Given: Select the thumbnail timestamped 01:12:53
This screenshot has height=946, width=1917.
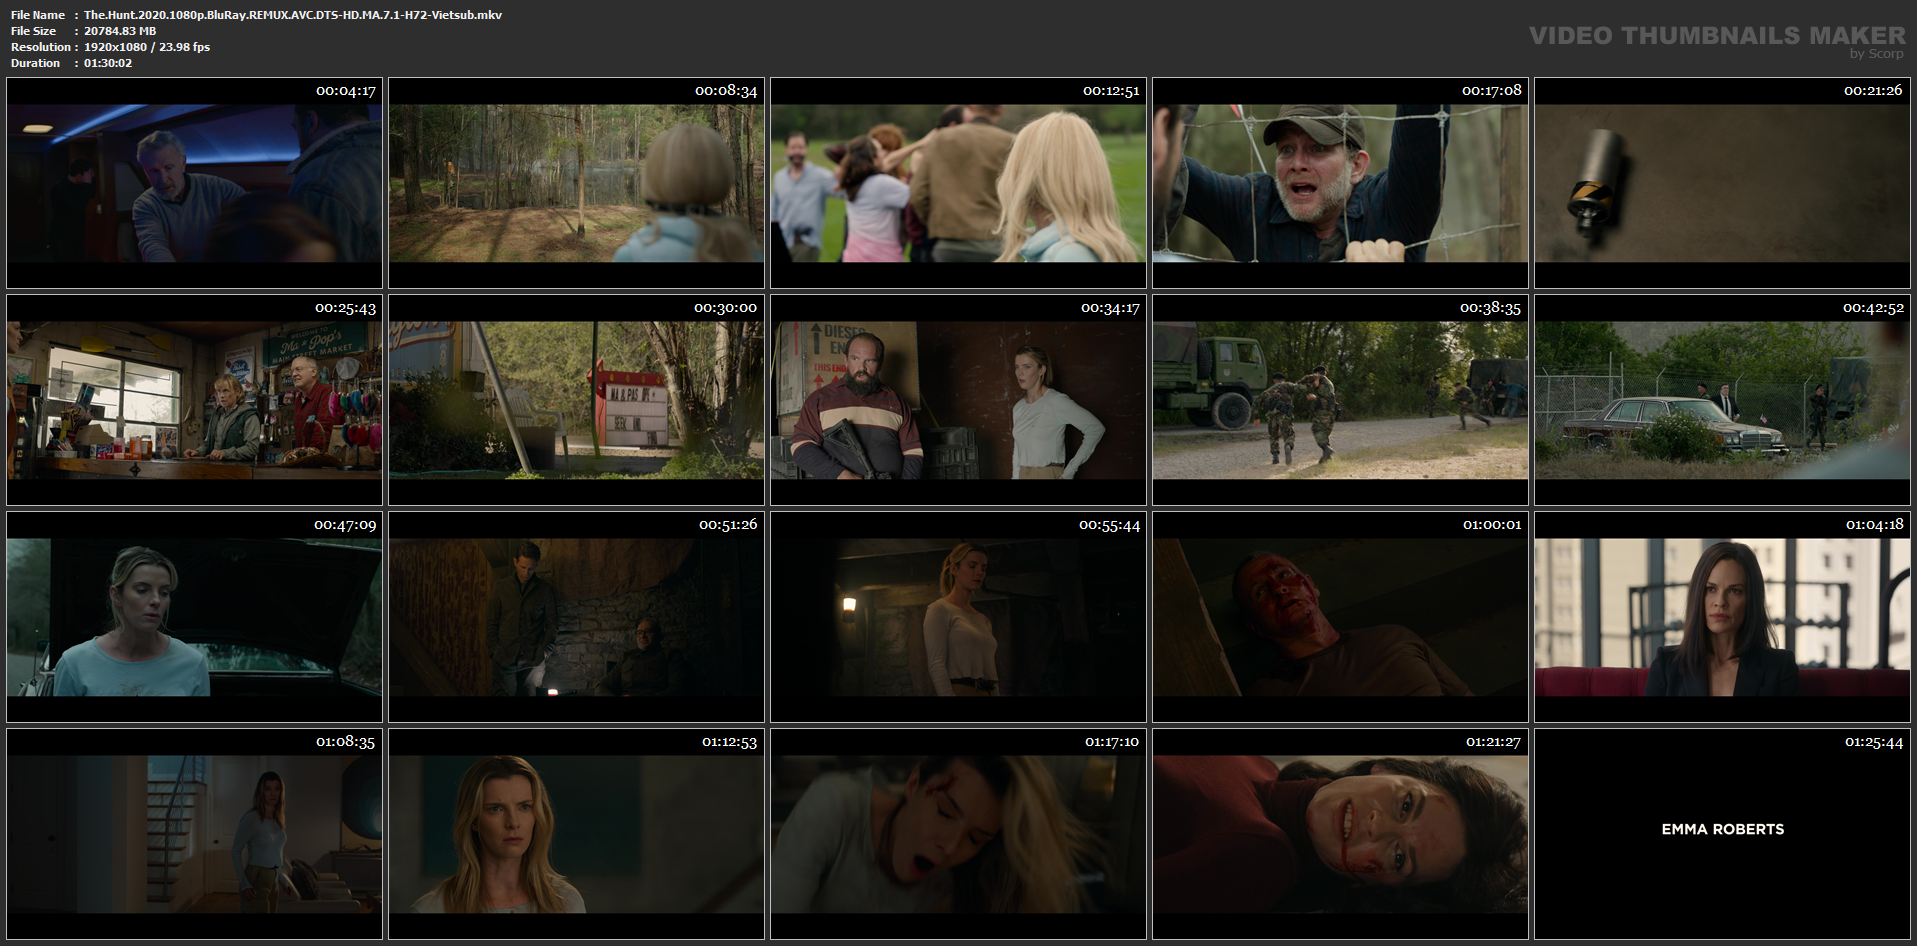Looking at the screenshot, I should [x=576, y=834].
